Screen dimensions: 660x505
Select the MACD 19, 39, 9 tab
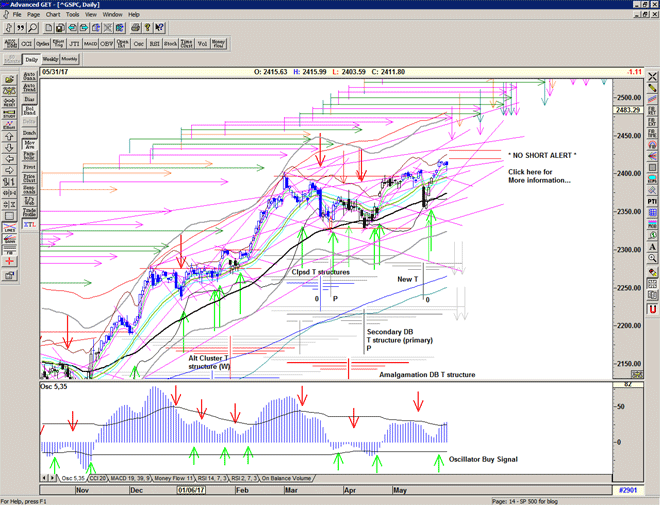point(132,479)
